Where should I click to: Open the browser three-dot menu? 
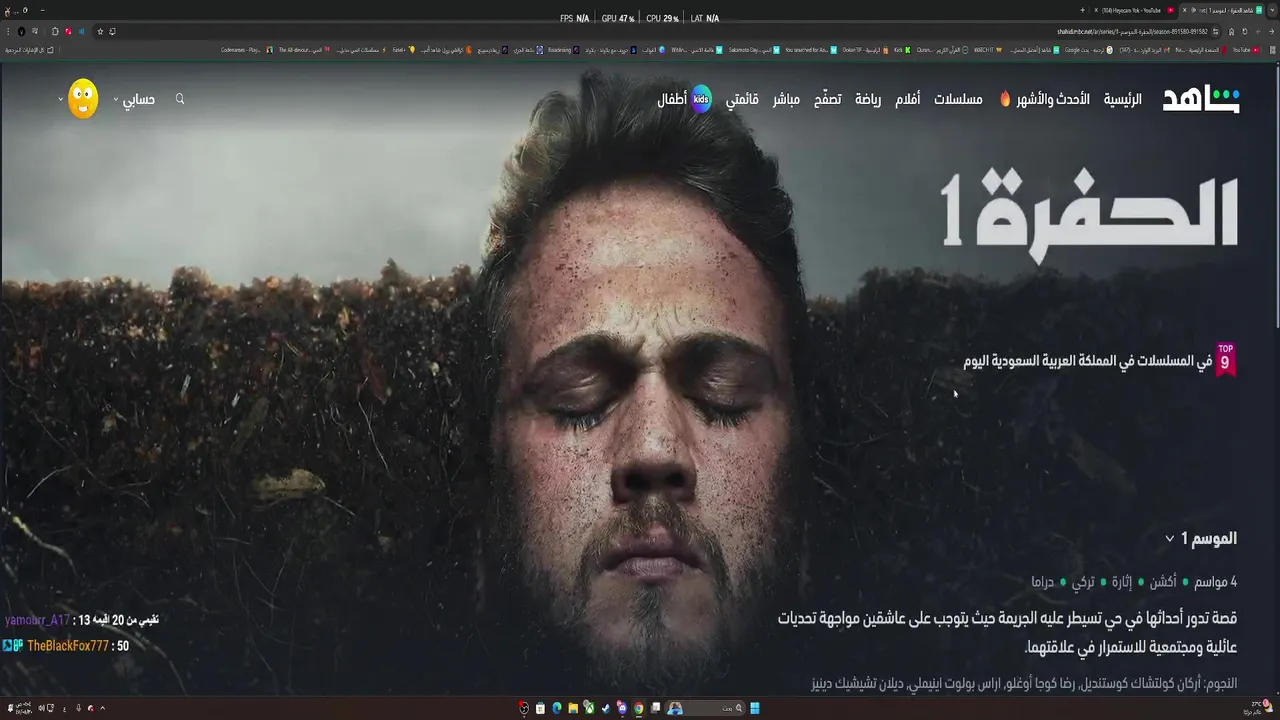tap(8, 31)
